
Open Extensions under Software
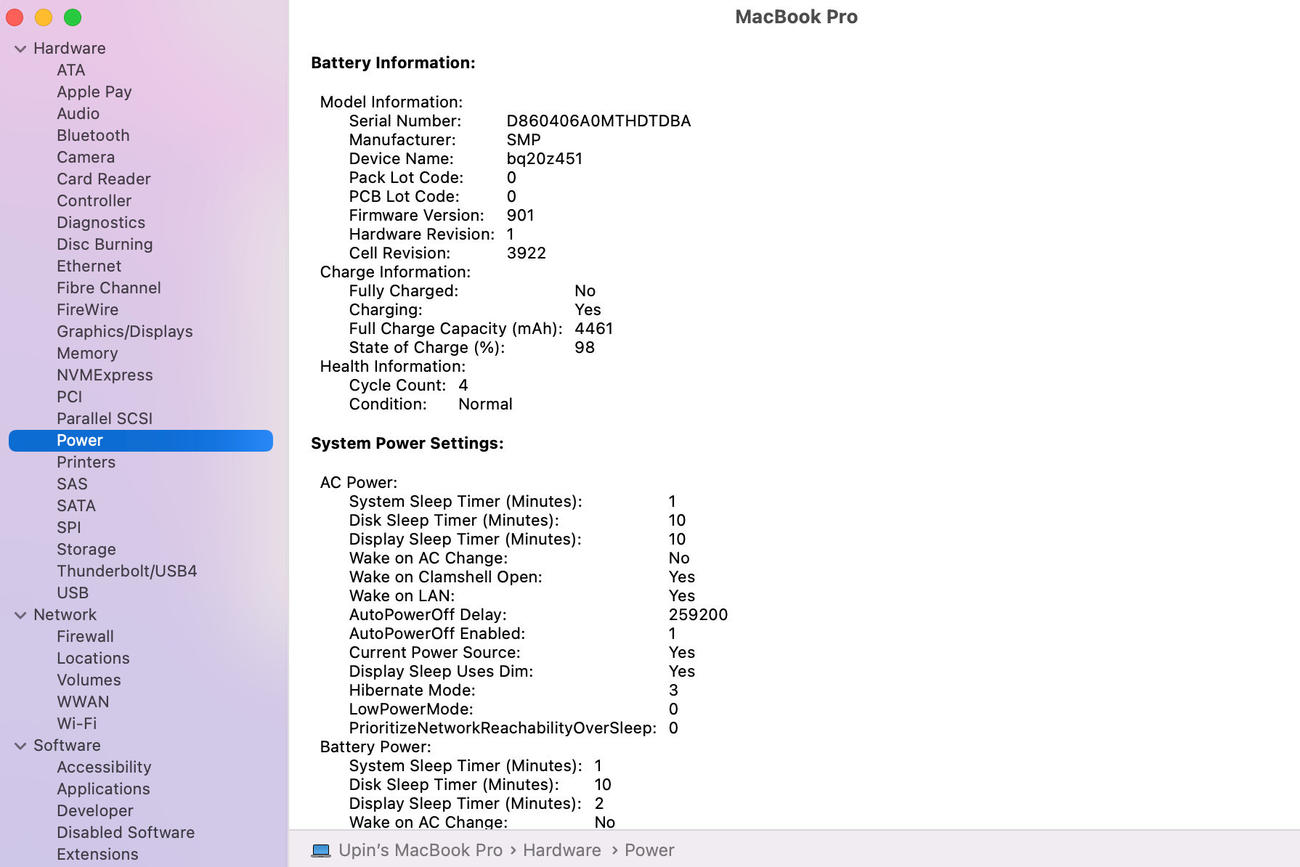tap(97, 855)
